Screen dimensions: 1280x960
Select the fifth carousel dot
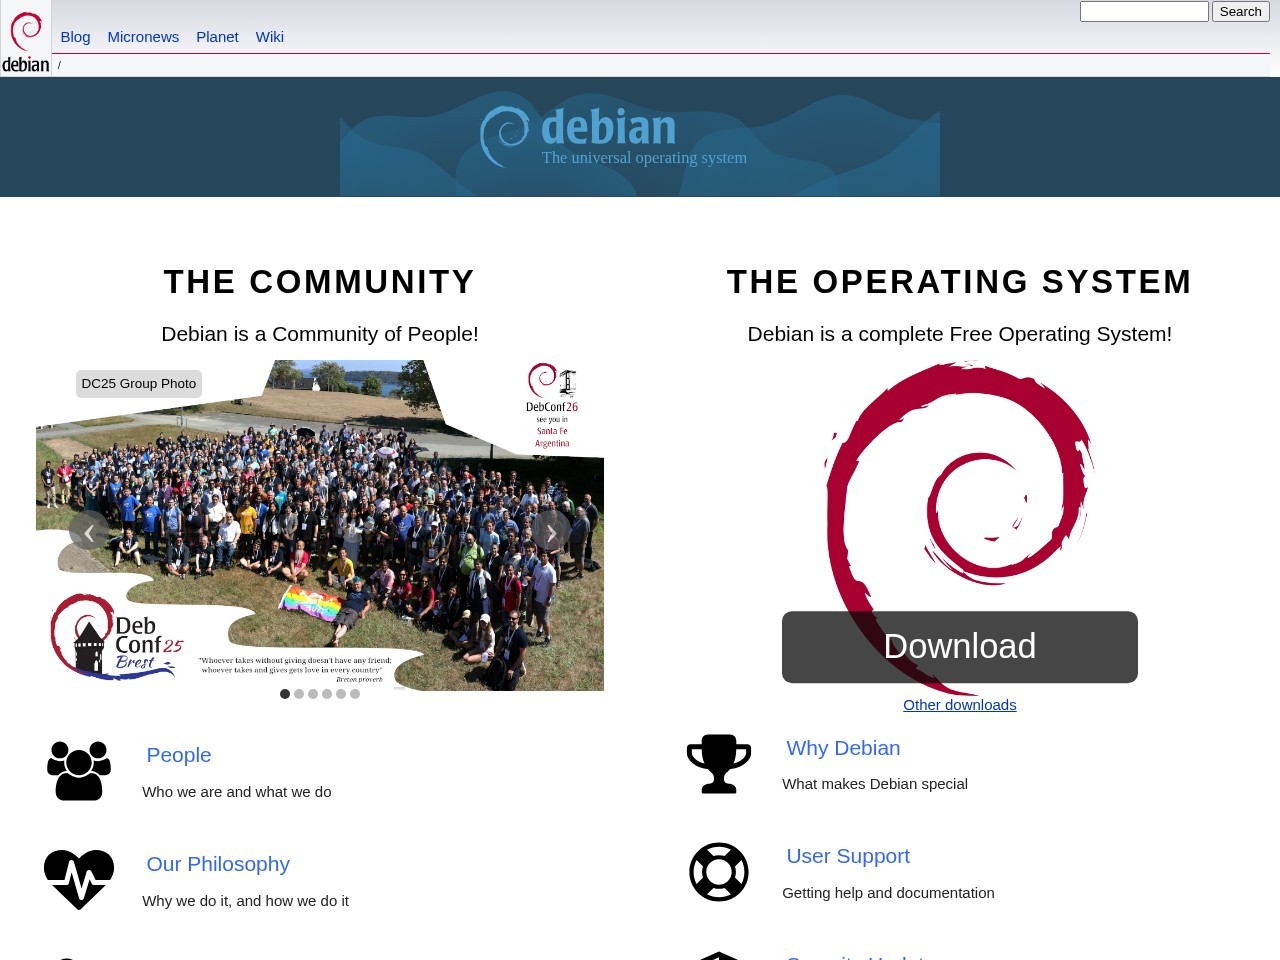pos(341,694)
